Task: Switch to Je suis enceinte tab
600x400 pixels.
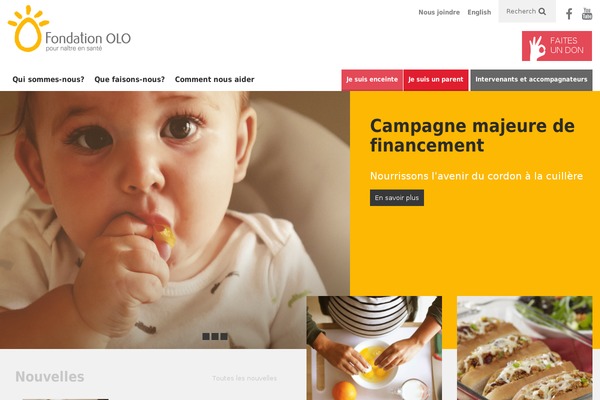Action: click(372, 80)
